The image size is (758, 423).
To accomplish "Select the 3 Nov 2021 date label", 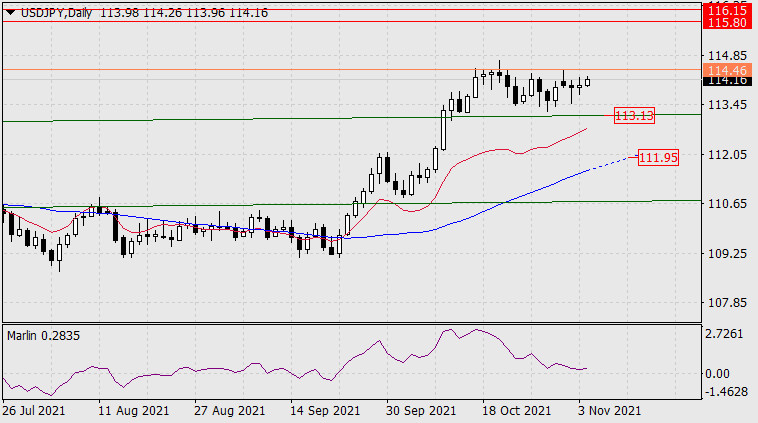I will click(609, 411).
